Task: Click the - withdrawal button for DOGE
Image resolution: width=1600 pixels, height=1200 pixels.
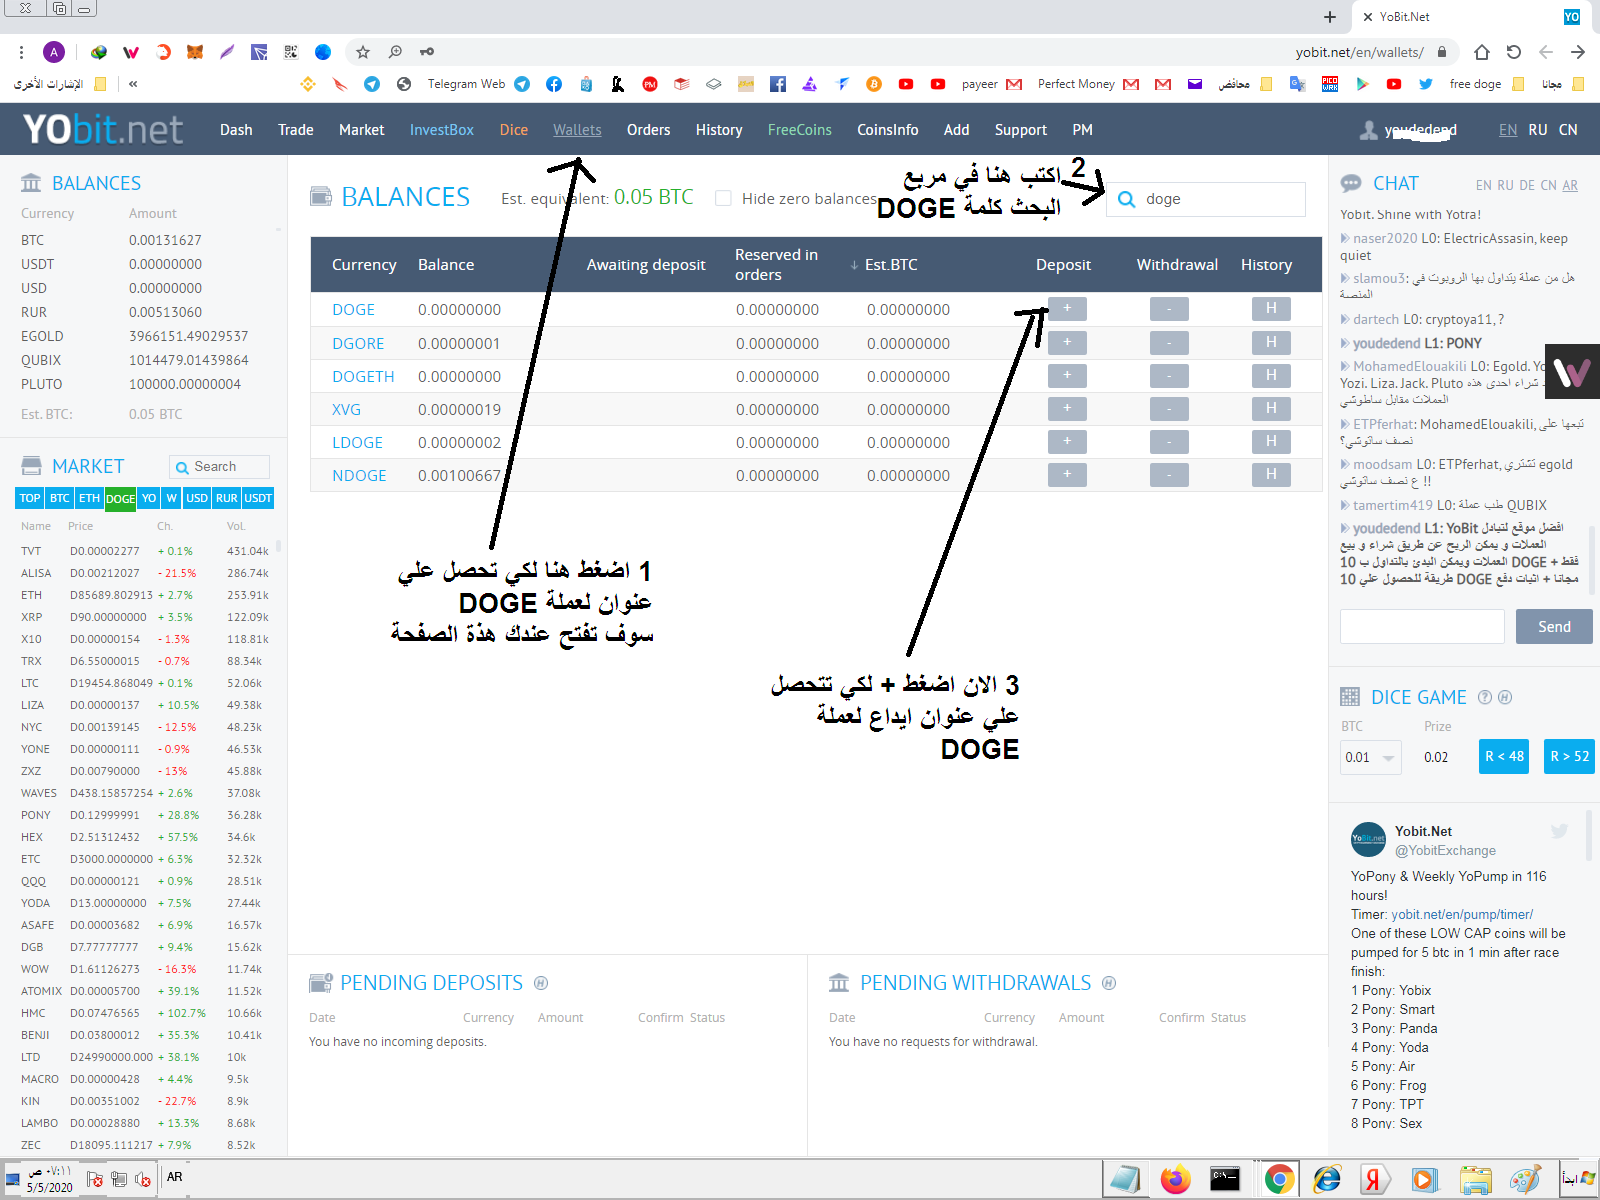Action: click(x=1169, y=309)
